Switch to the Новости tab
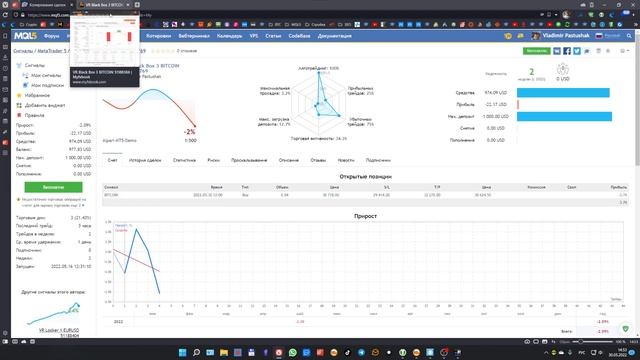This screenshot has width=640, height=360. [346, 160]
